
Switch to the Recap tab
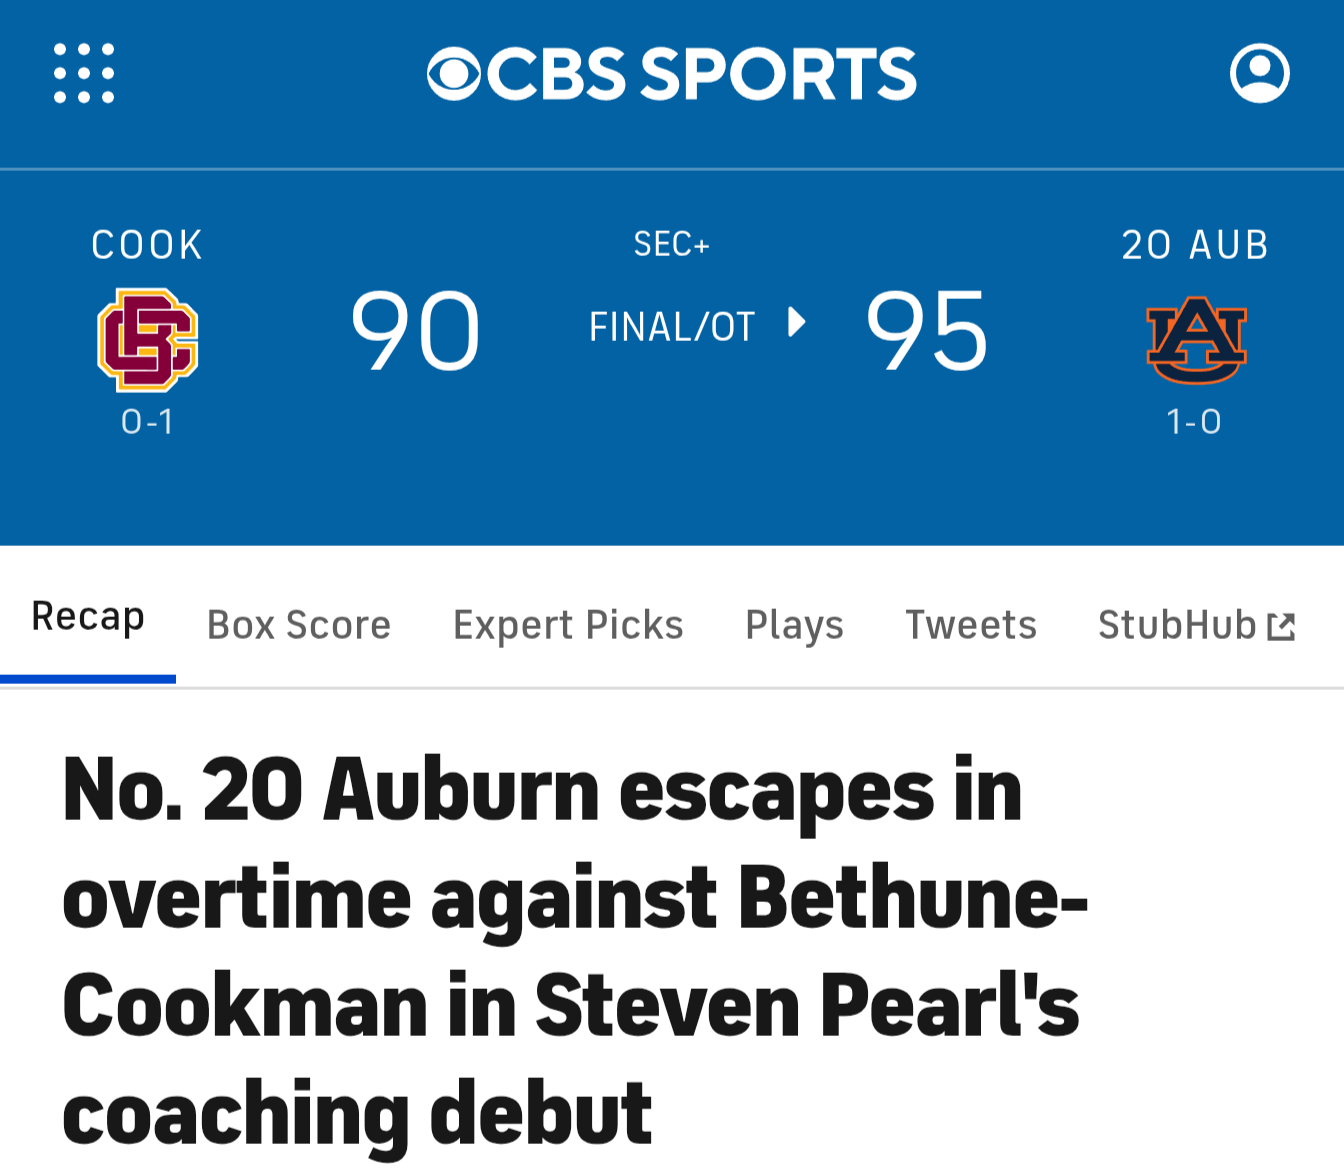88,617
